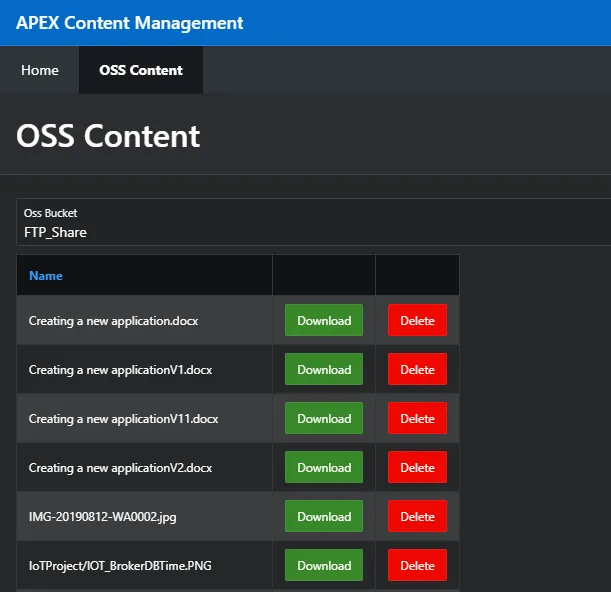Delete IMG-20190812-WA0002.jpg file
Screen dimensions: 611x592
(417, 516)
